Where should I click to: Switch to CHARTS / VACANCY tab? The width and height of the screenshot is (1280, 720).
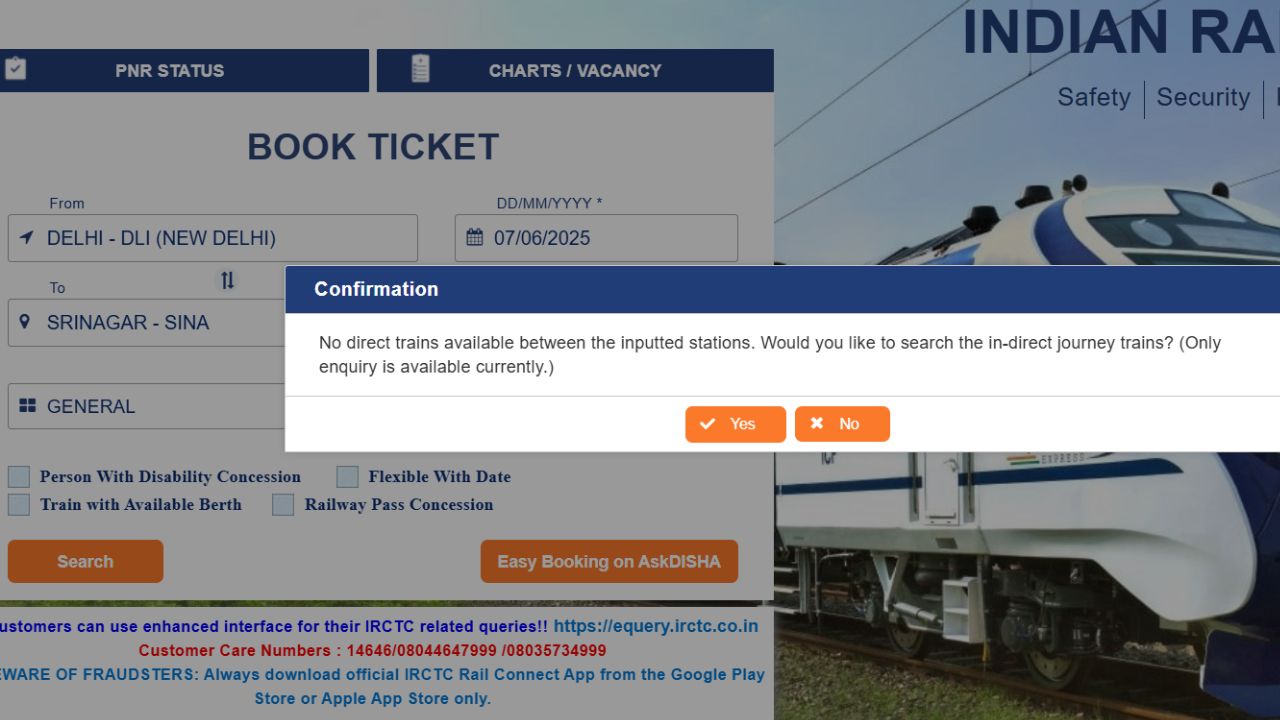pyautogui.click(x=575, y=70)
